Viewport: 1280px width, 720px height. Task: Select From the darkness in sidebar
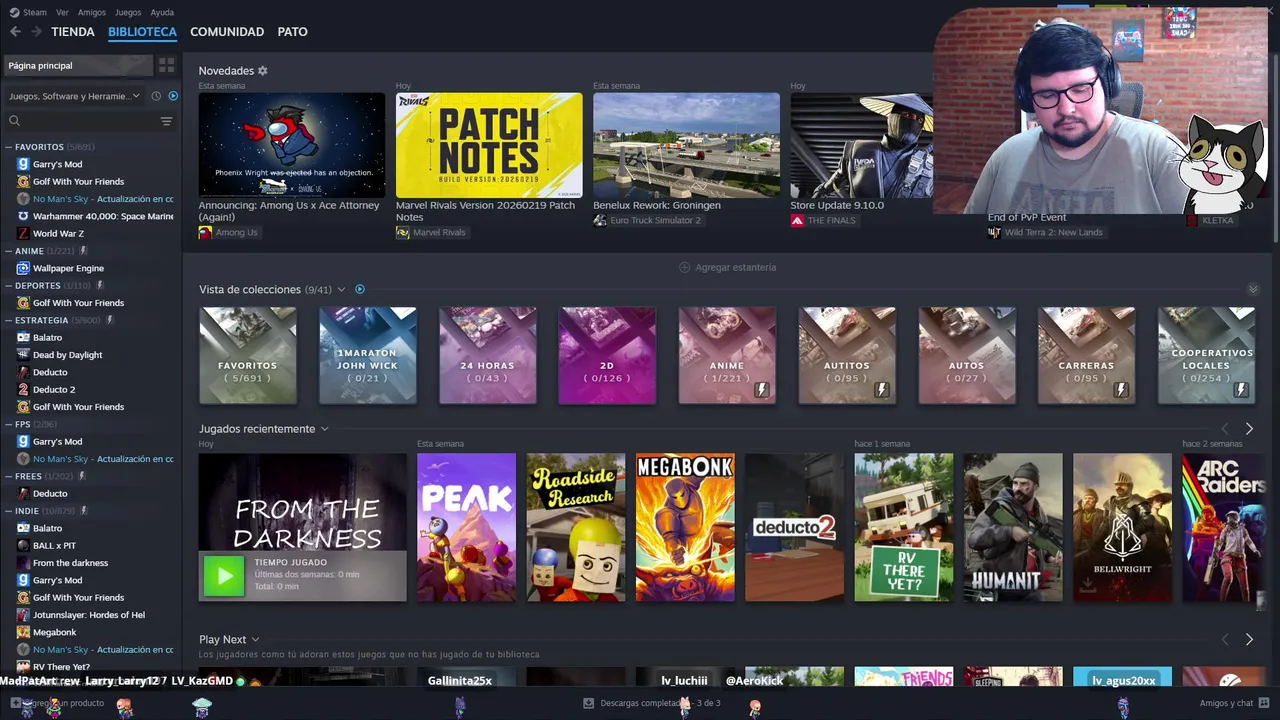(70, 563)
